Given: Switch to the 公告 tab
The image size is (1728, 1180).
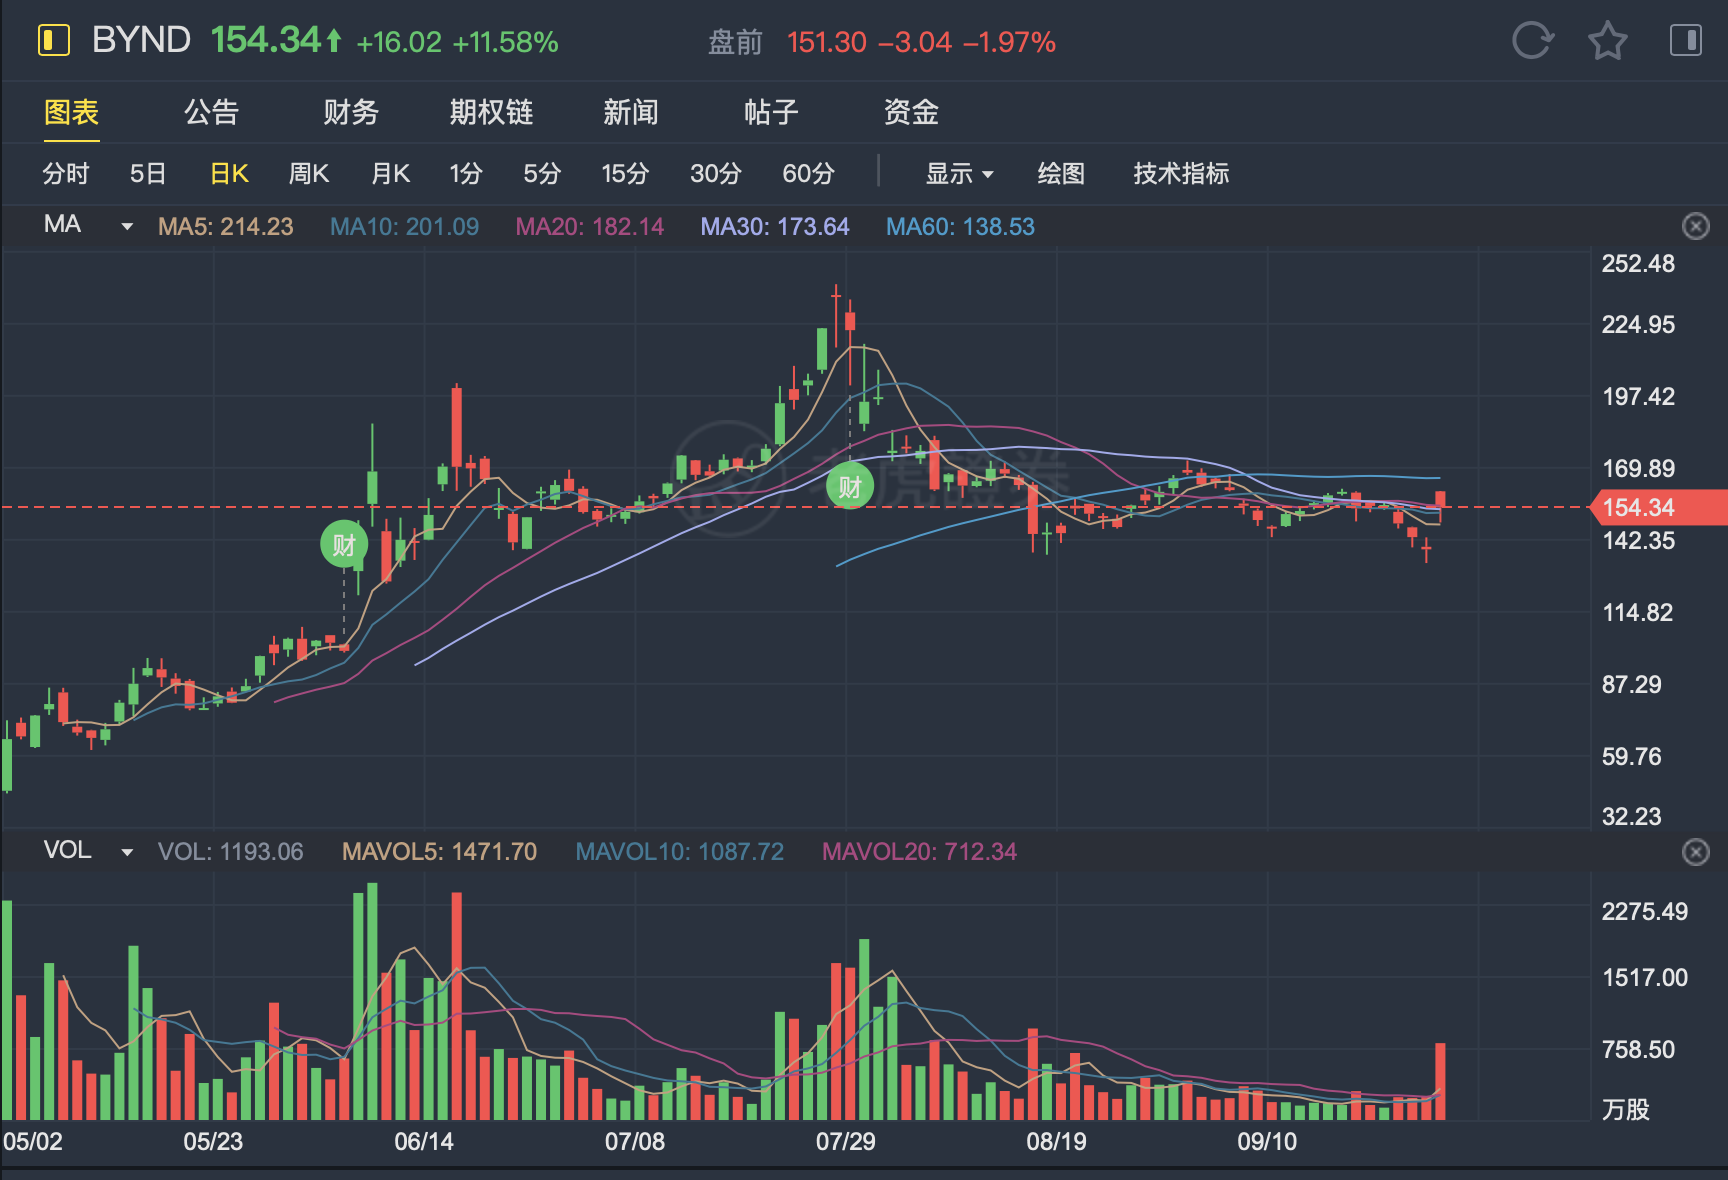Looking at the screenshot, I should click(211, 112).
